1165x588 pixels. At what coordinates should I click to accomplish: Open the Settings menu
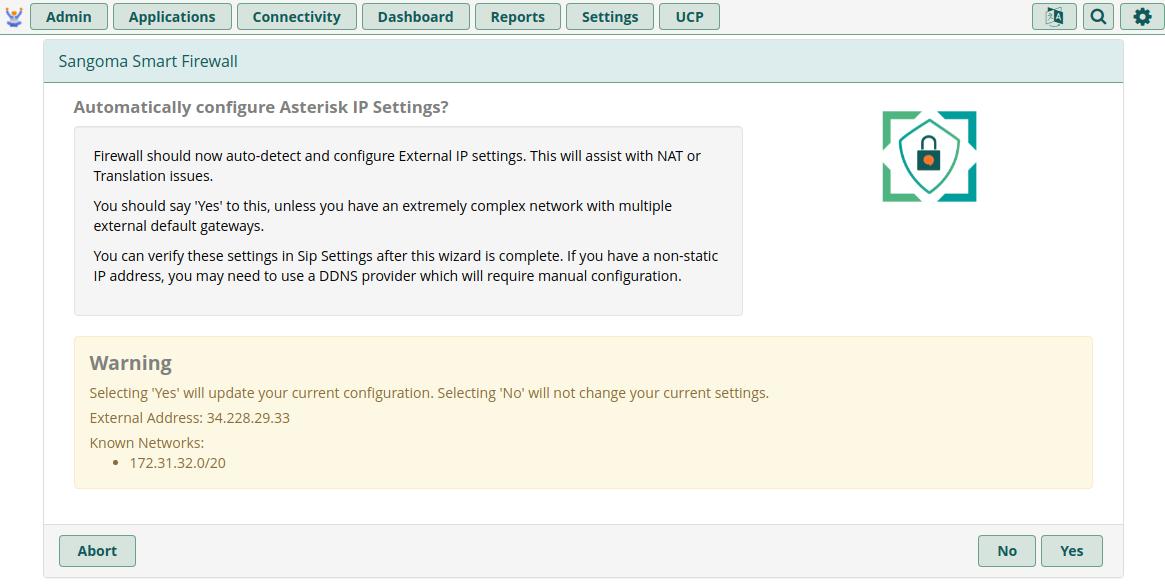pyautogui.click(x=610, y=17)
